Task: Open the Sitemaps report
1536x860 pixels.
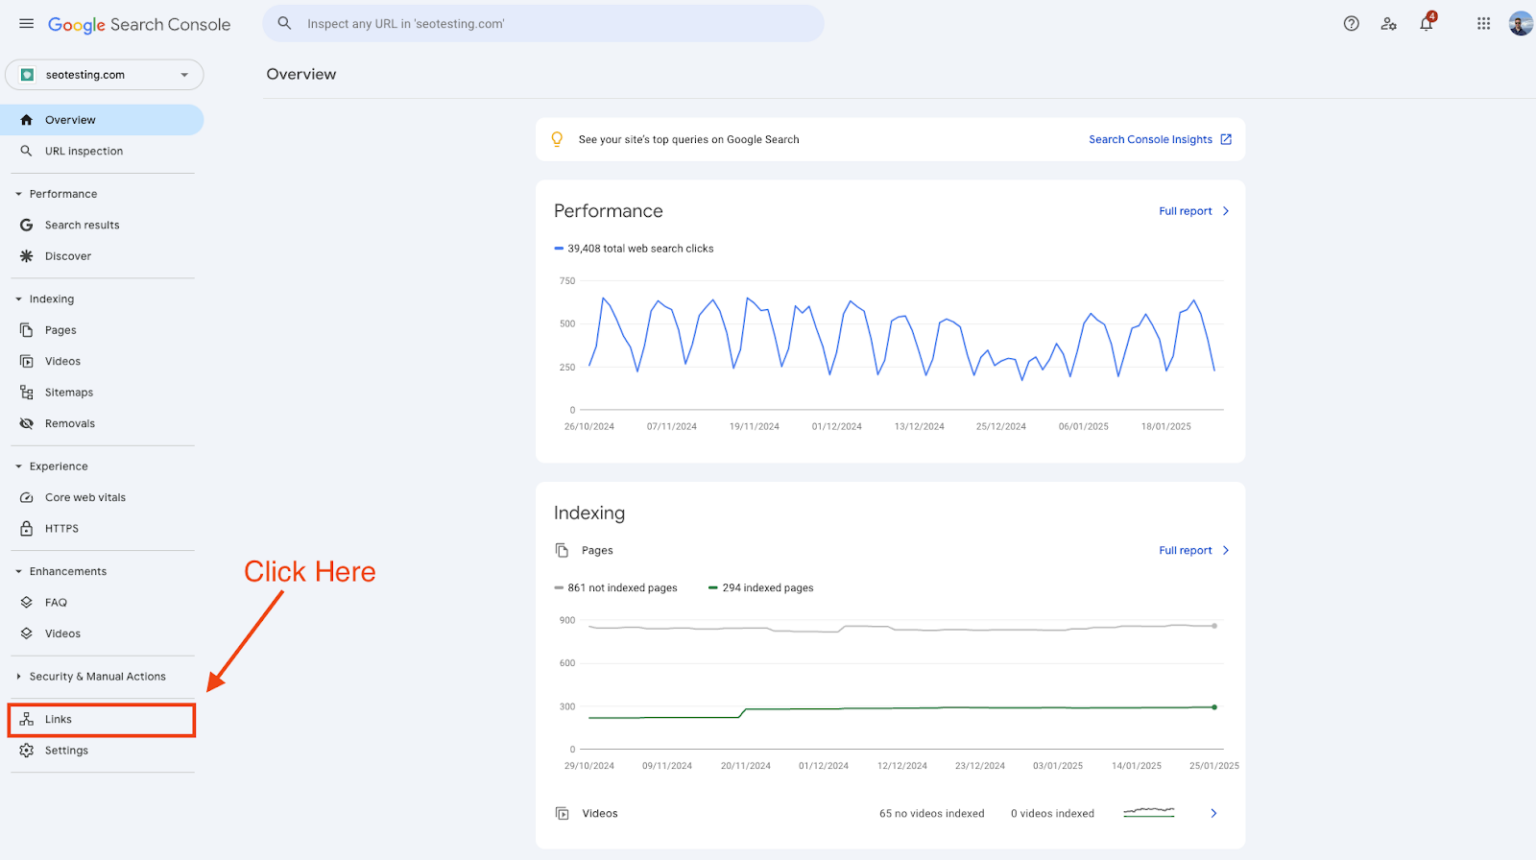Action: click(x=69, y=392)
